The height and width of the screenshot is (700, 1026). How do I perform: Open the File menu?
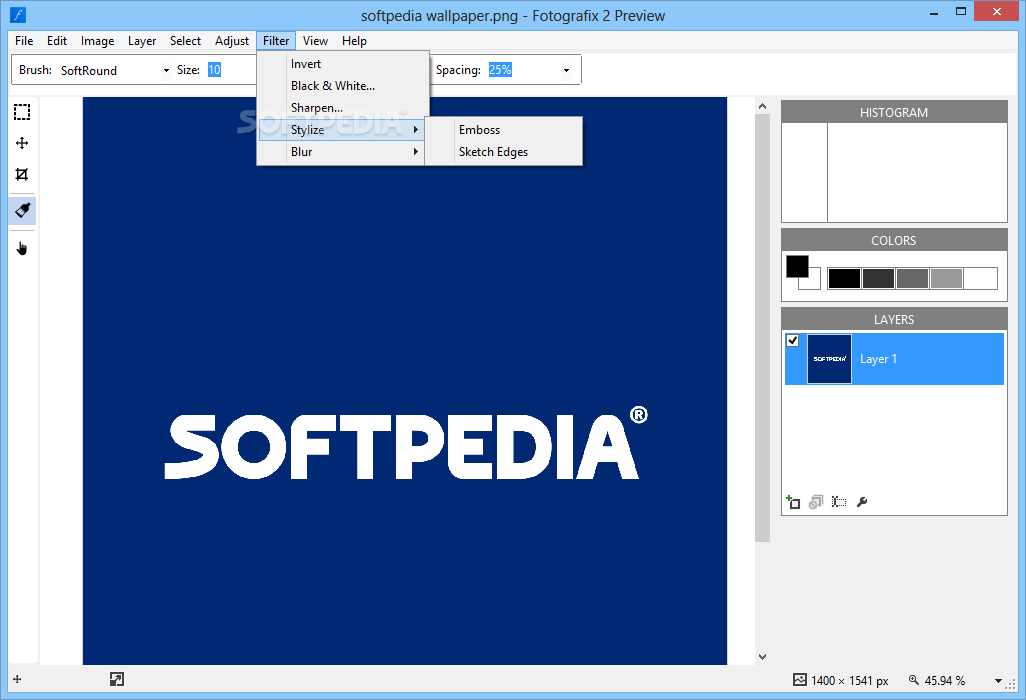(x=24, y=41)
